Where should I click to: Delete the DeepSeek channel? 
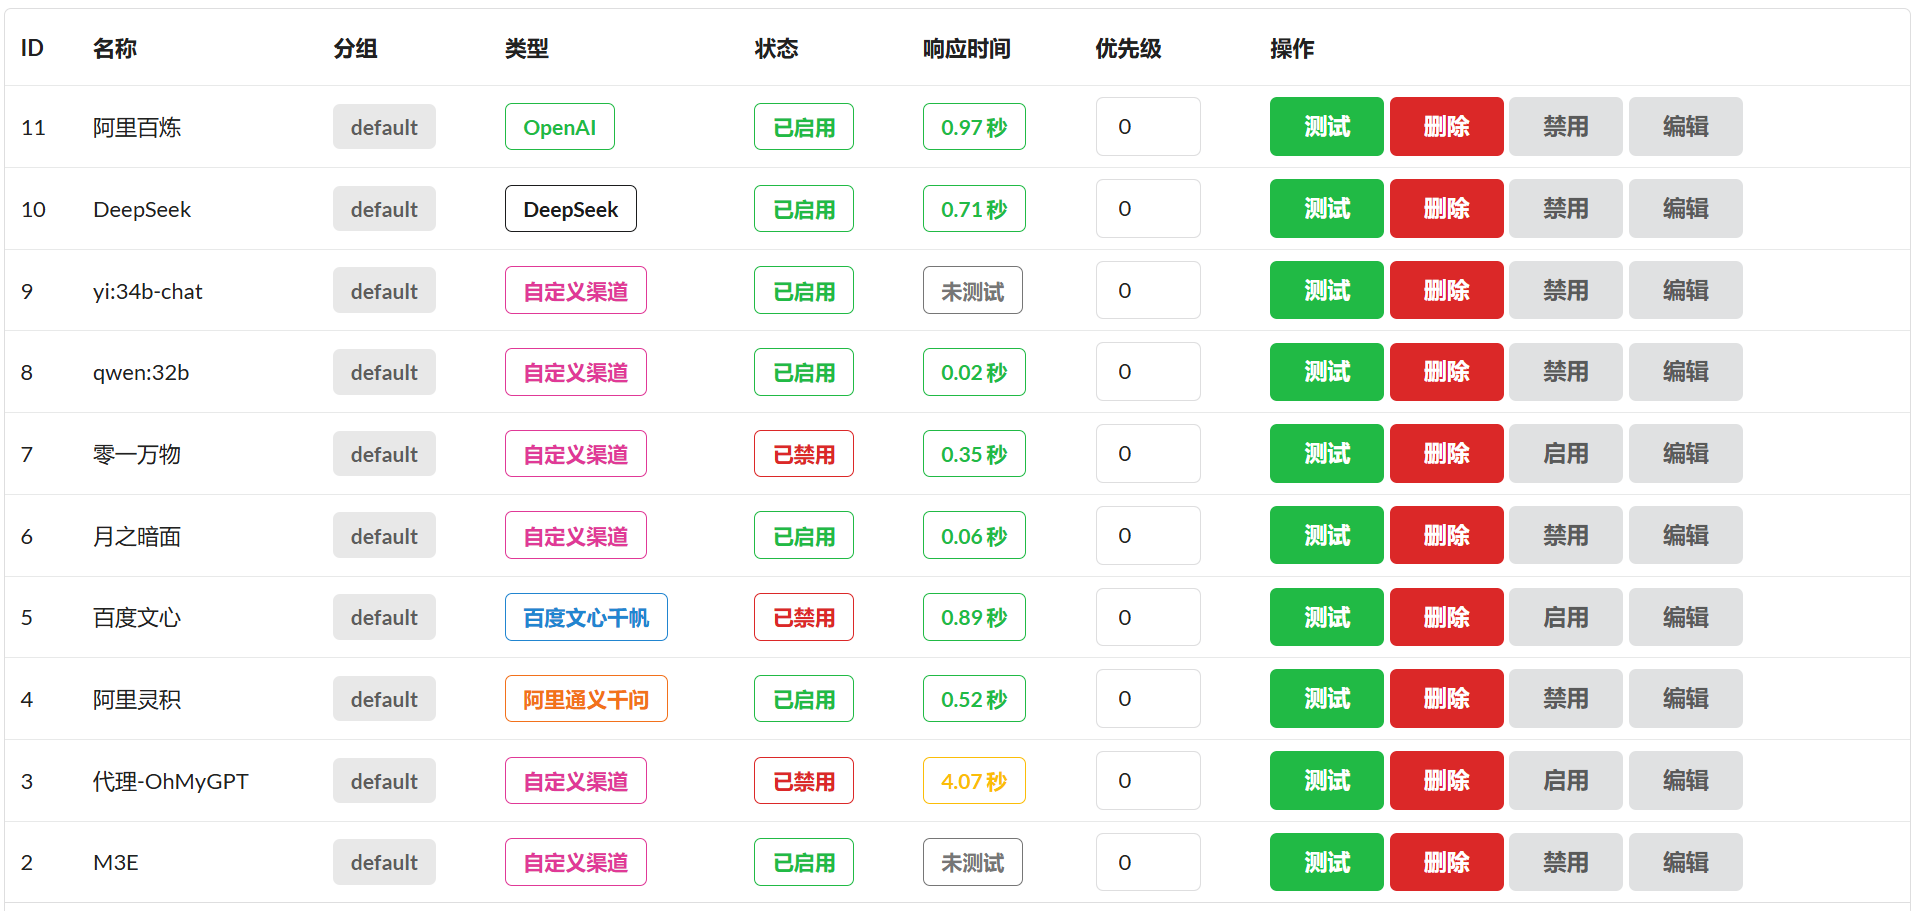pyautogui.click(x=1446, y=209)
